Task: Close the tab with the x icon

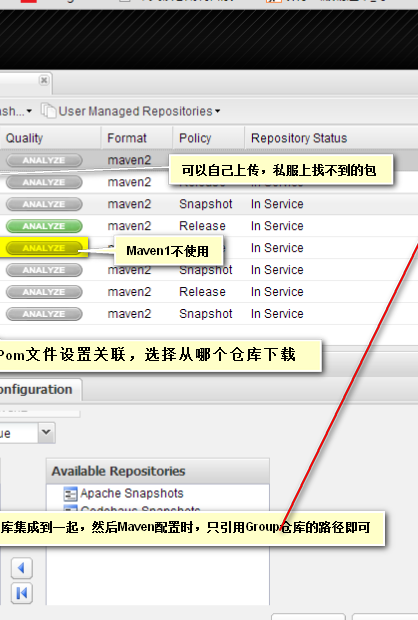Action: tap(44, 80)
